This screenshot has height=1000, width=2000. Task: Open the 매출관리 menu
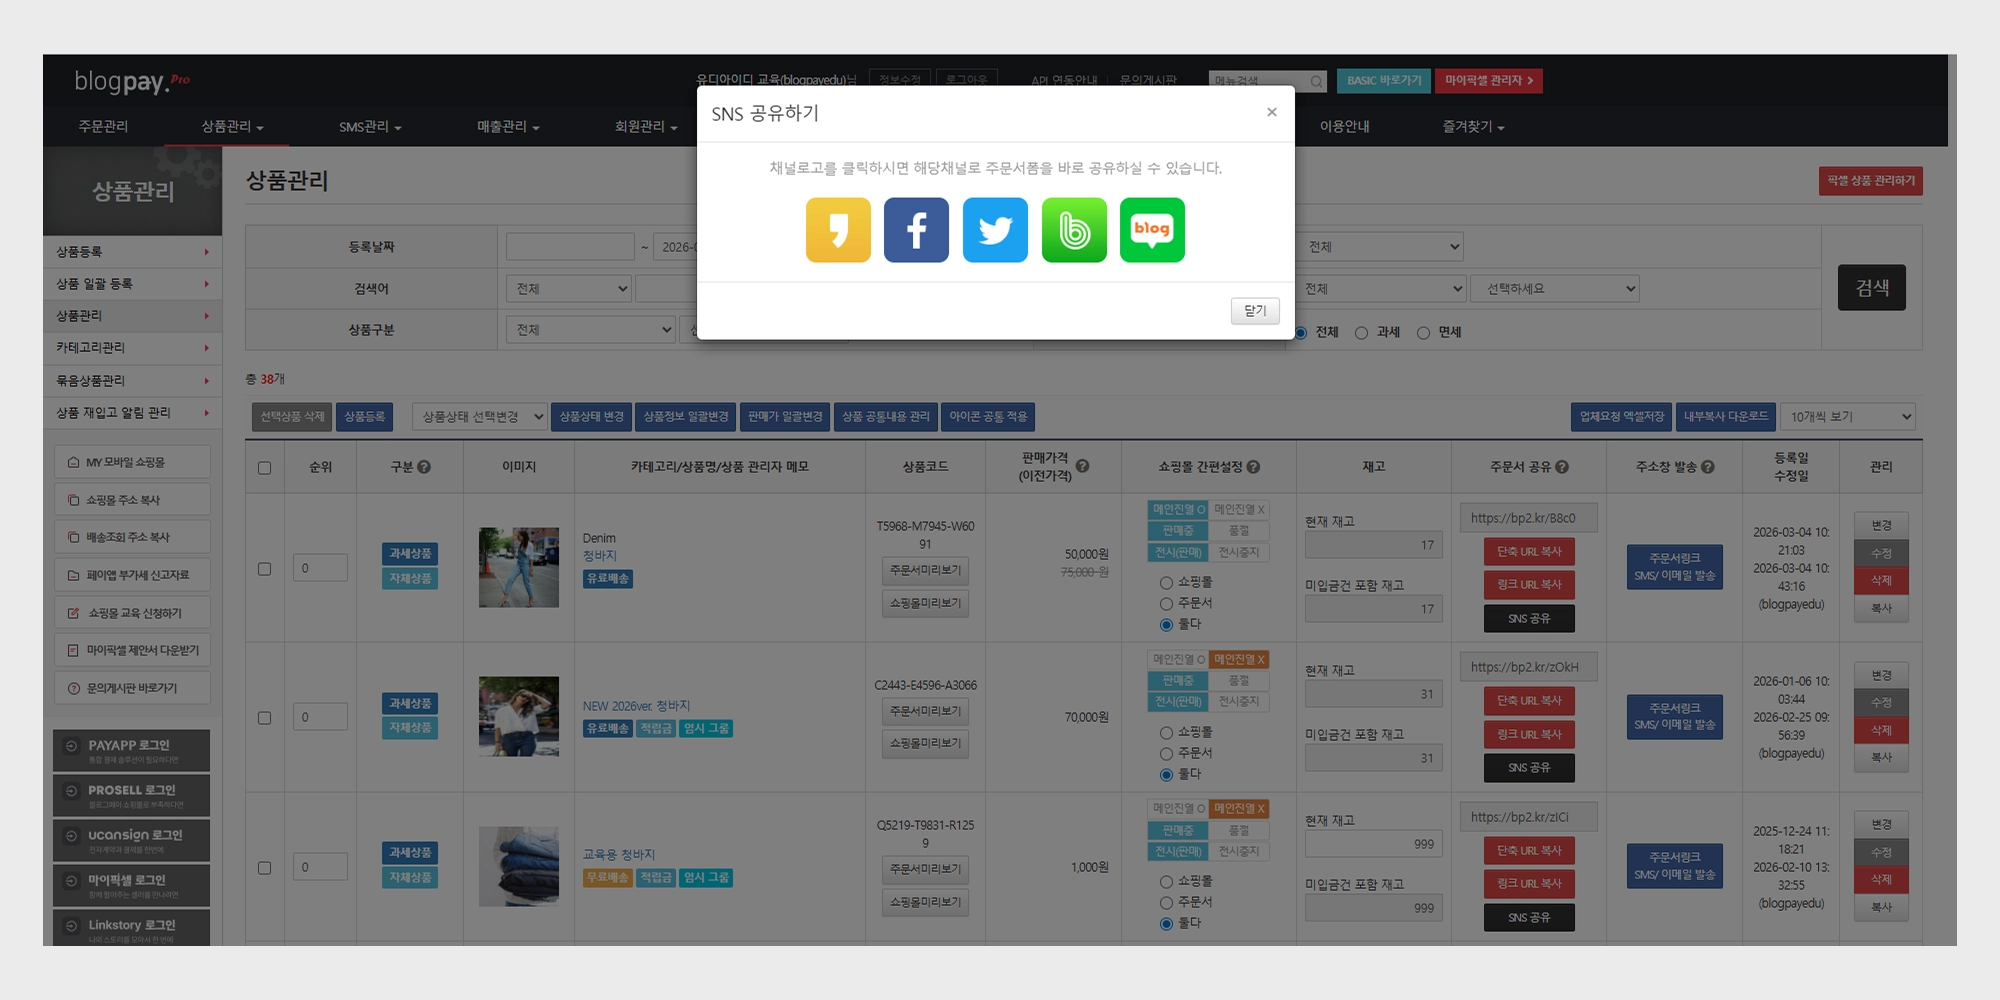point(508,127)
